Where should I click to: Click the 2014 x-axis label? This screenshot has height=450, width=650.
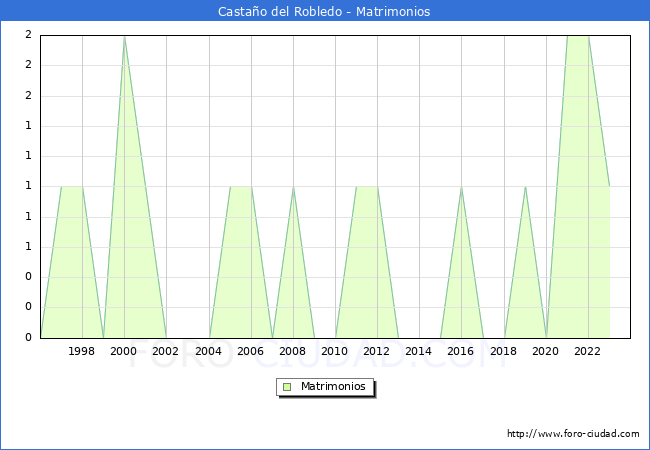pos(419,351)
